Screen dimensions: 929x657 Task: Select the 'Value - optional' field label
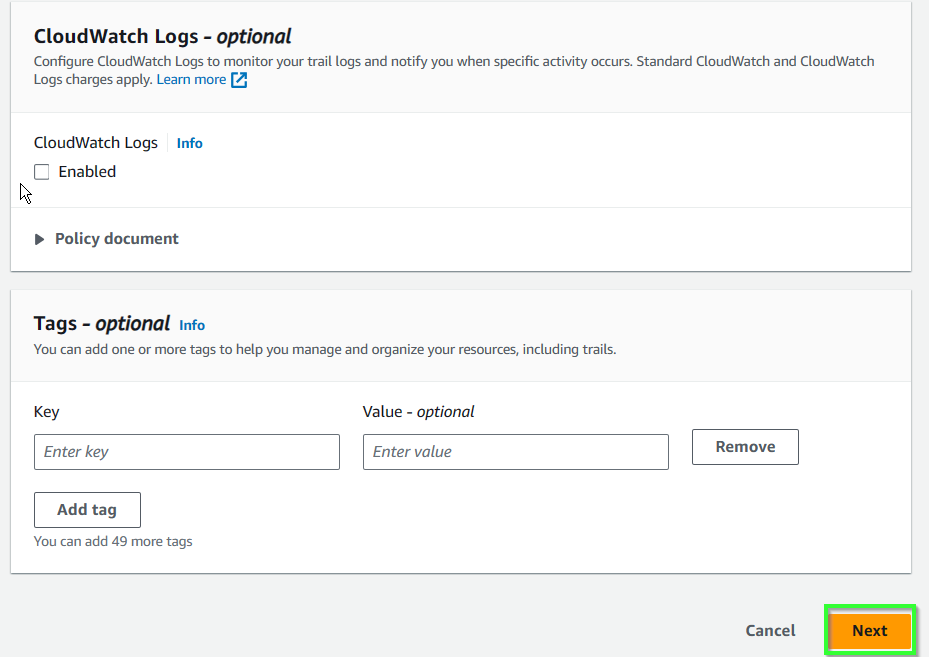[x=418, y=412]
